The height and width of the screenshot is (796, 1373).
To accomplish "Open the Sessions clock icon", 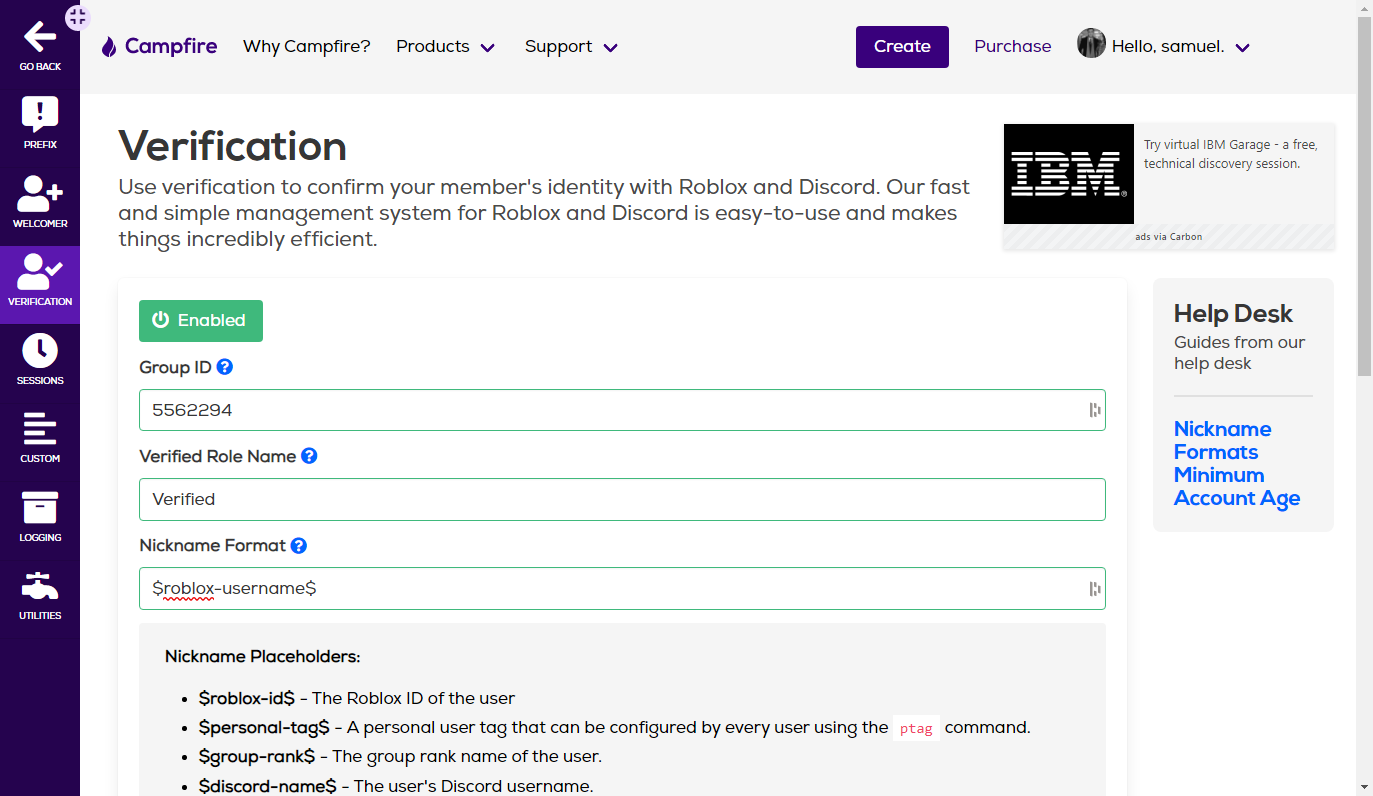I will click(x=40, y=351).
